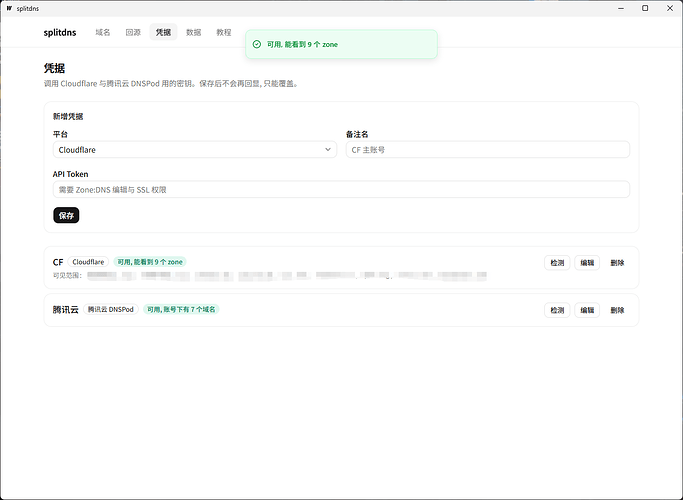Open the 回源 tab
Viewport: 683px width, 500px height.
133,32
